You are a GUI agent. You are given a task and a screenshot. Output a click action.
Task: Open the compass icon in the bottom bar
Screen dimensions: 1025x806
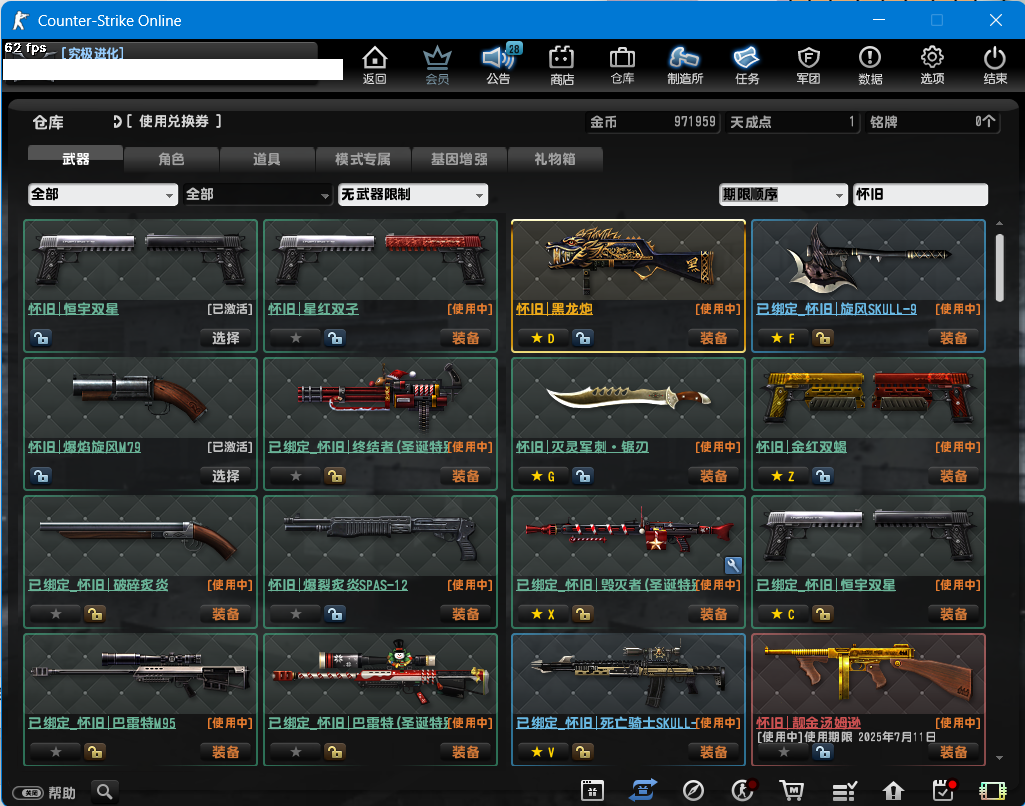coord(693,790)
